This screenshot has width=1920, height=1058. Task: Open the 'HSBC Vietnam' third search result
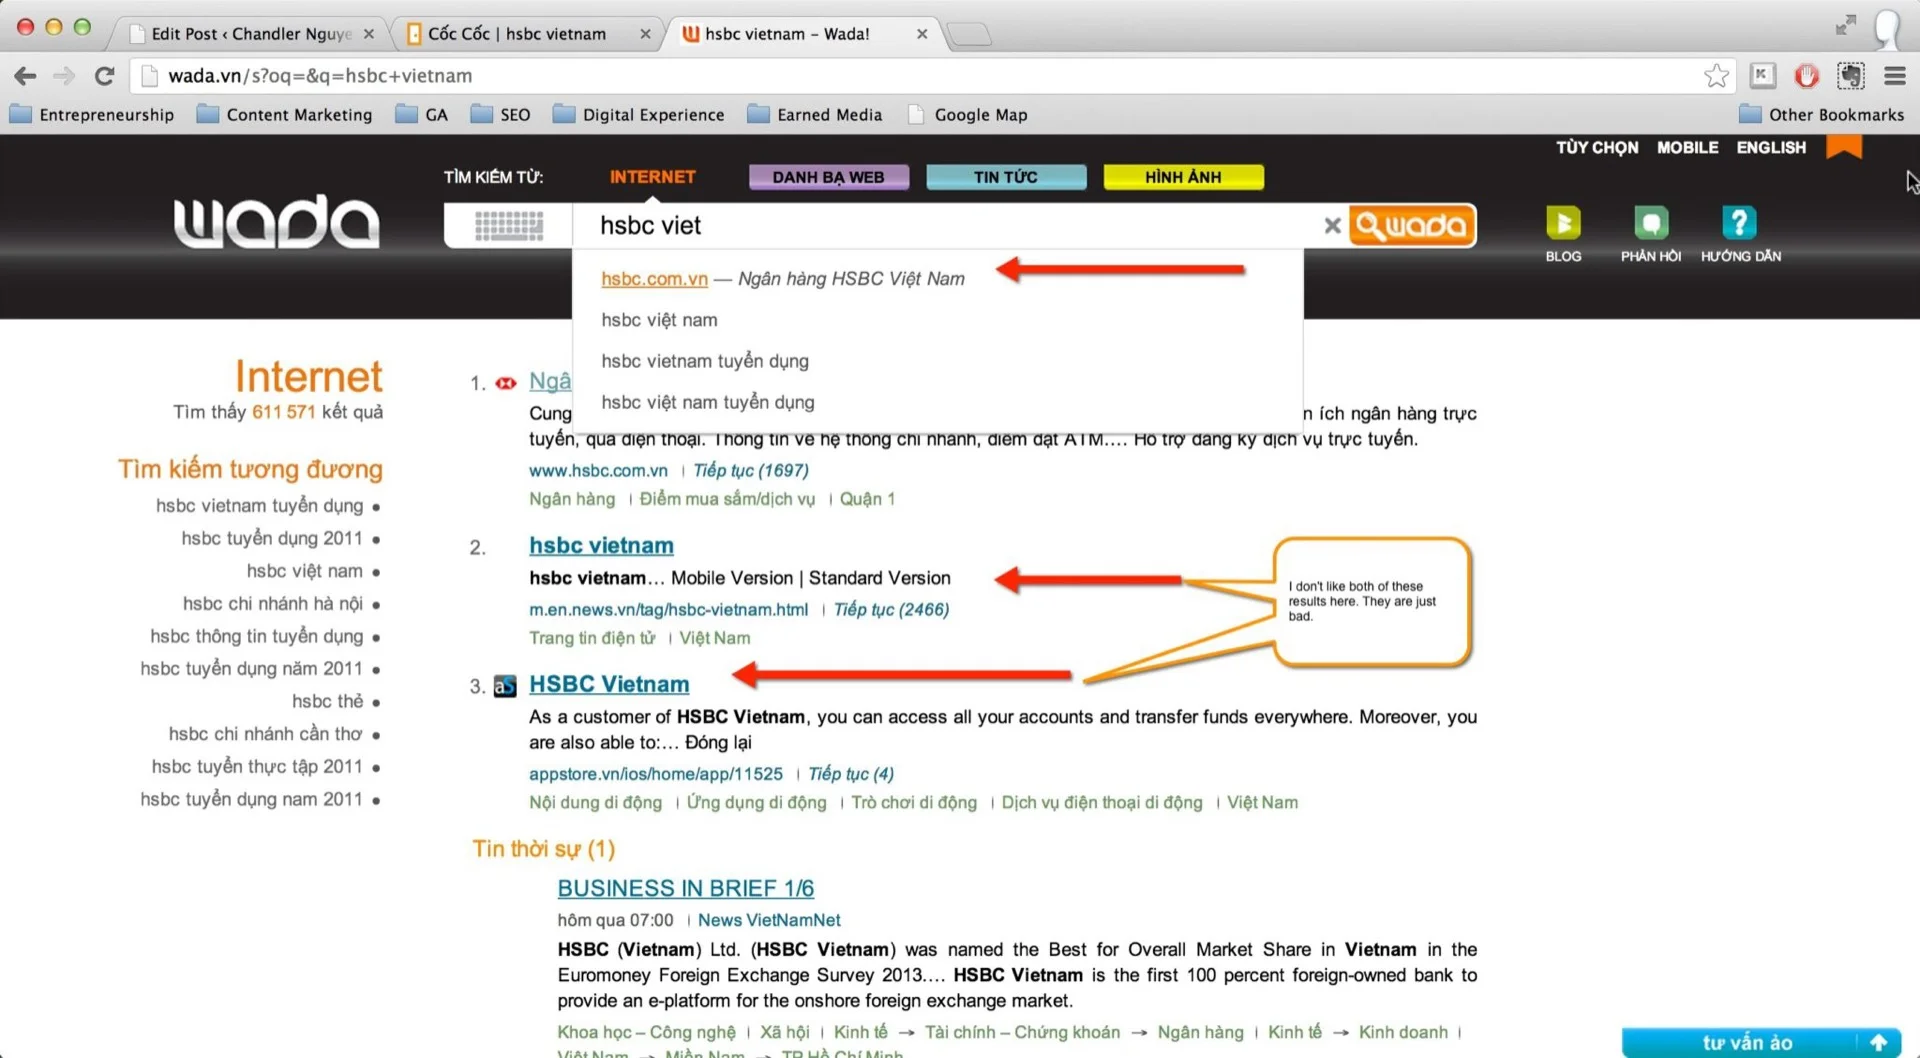(608, 684)
